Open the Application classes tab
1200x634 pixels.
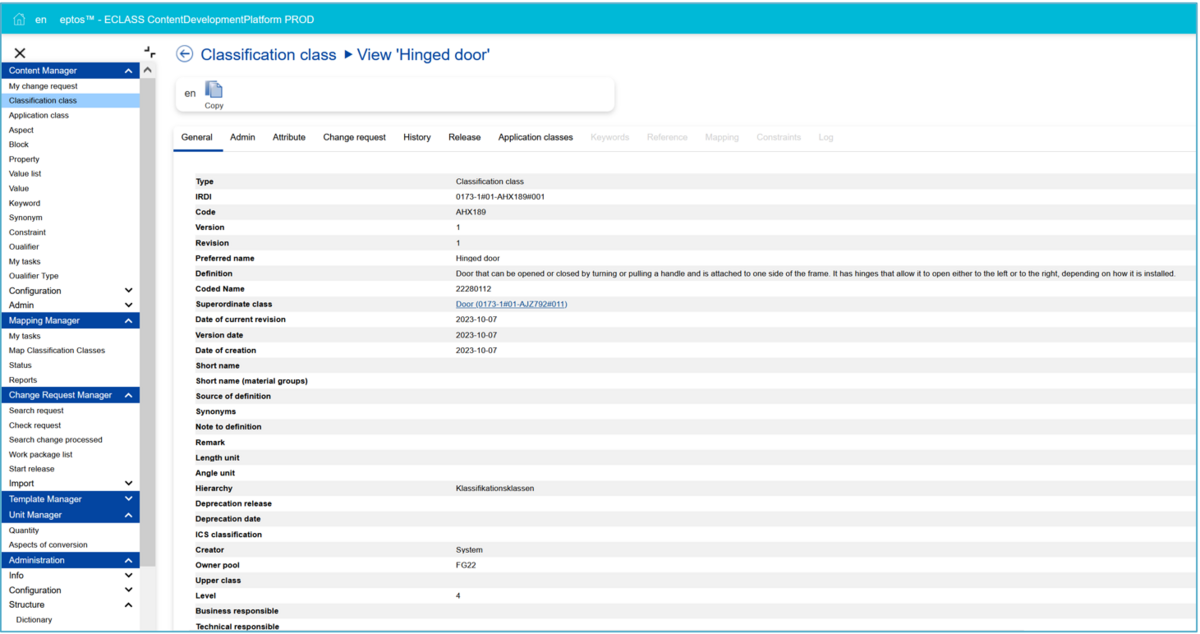click(x=535, y=137)
